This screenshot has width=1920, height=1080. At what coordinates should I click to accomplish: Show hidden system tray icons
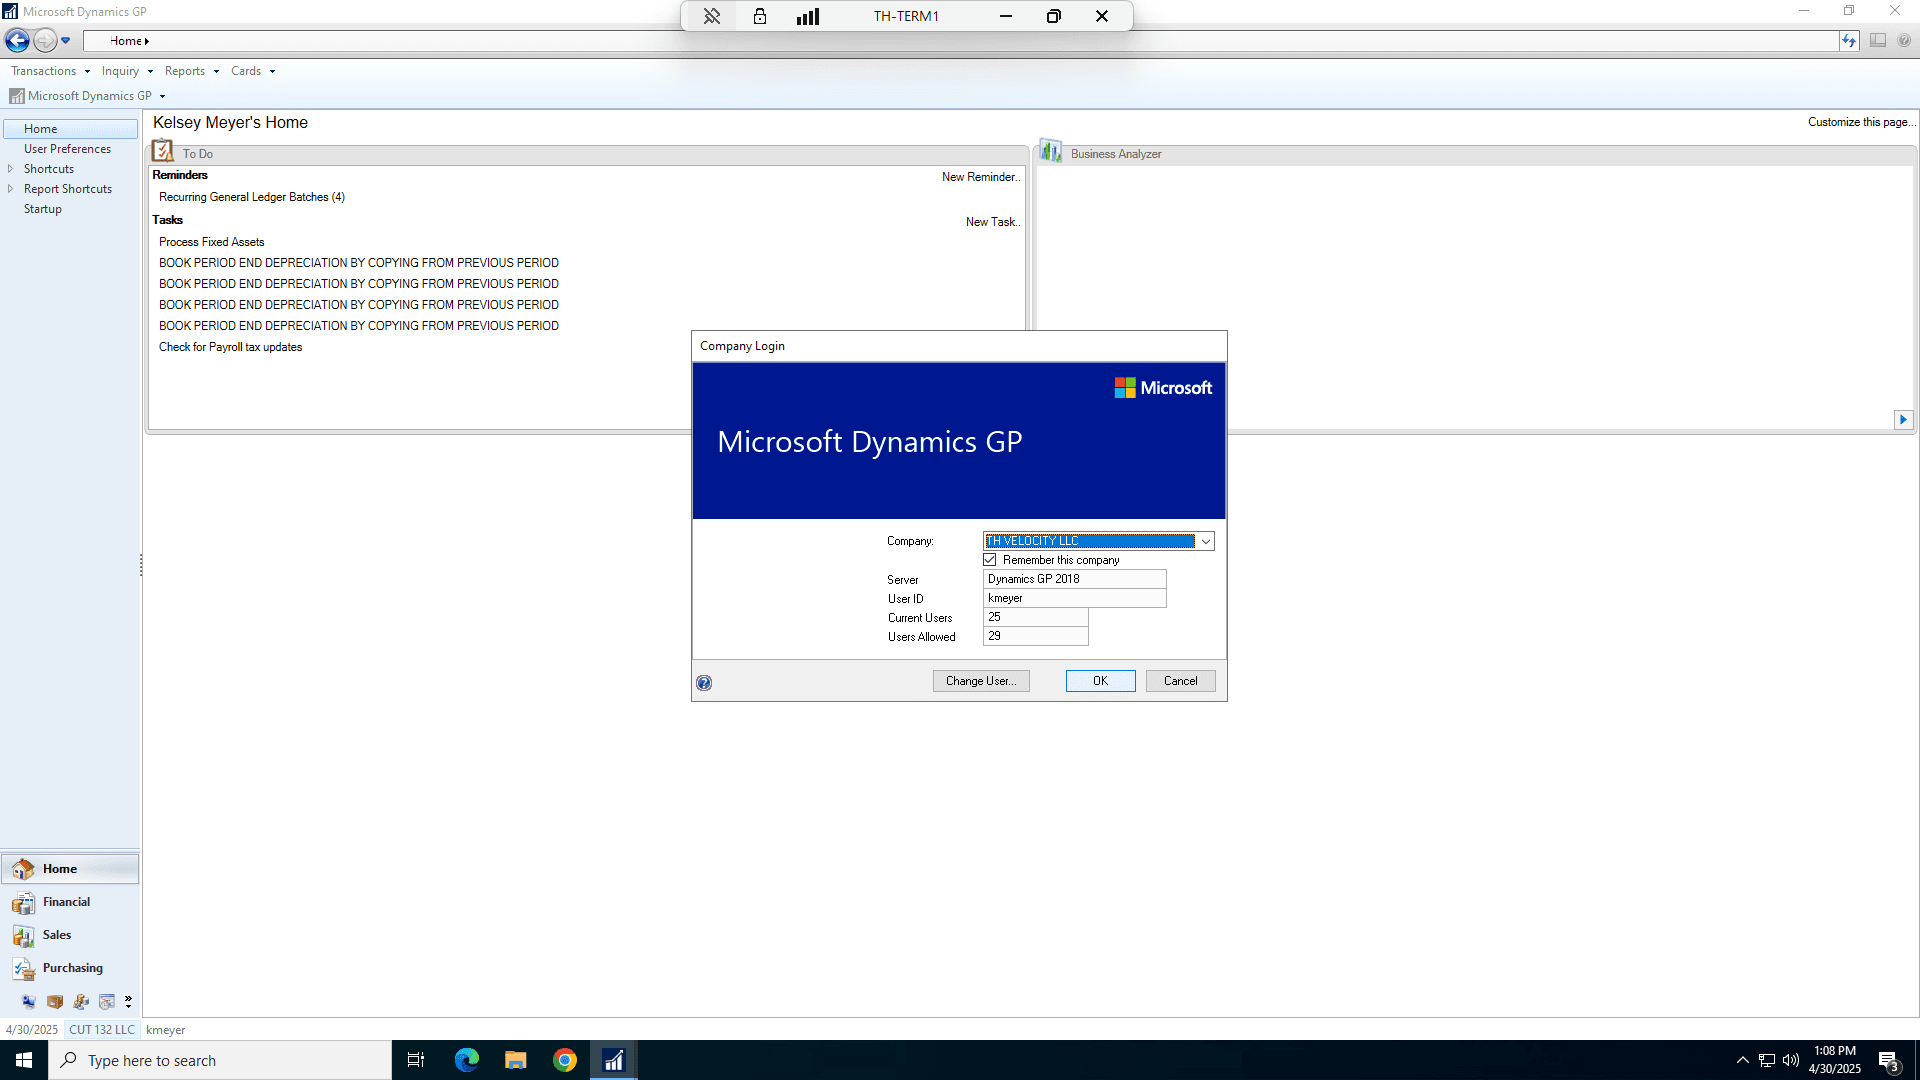pyautogui.click(x=1743, y=1060)
